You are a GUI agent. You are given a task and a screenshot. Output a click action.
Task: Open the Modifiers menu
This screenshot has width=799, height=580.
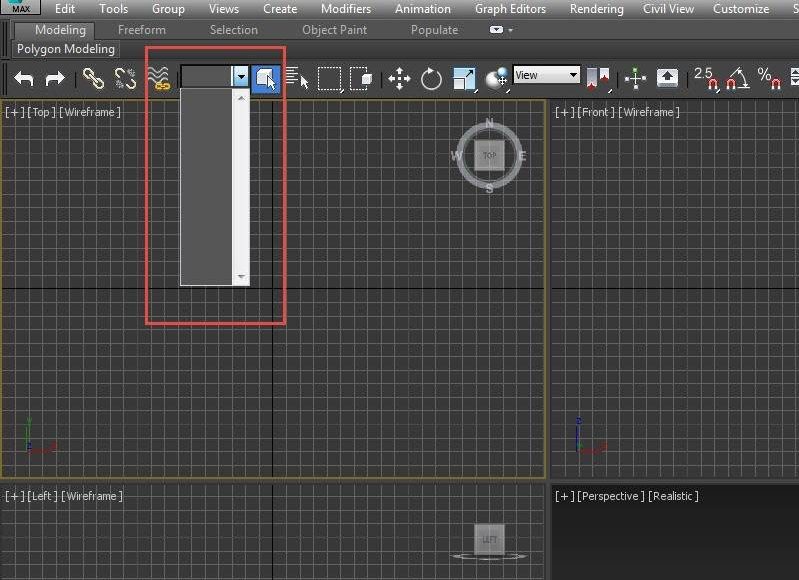click(x=346, y=9)
